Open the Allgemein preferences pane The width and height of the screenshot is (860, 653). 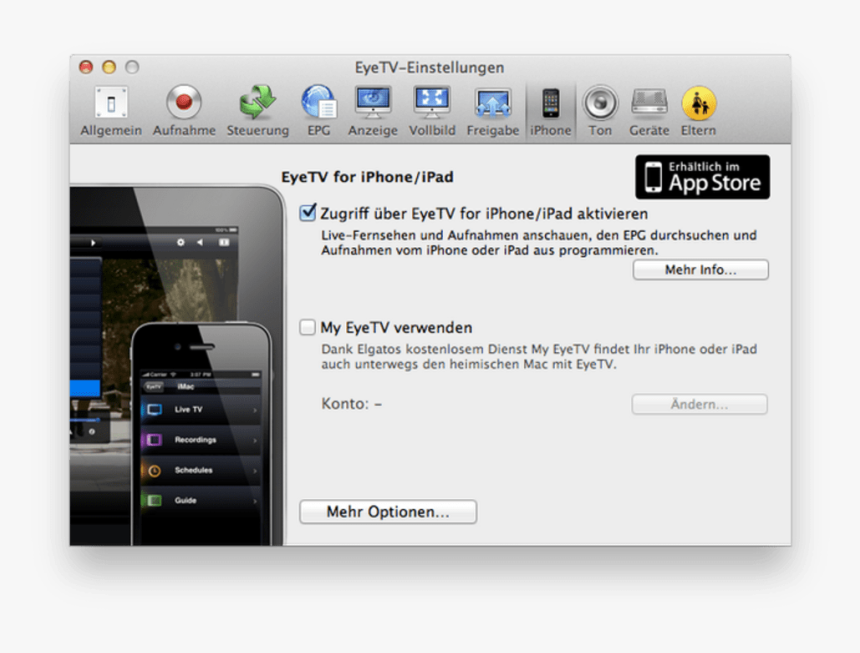click(111, 111)
